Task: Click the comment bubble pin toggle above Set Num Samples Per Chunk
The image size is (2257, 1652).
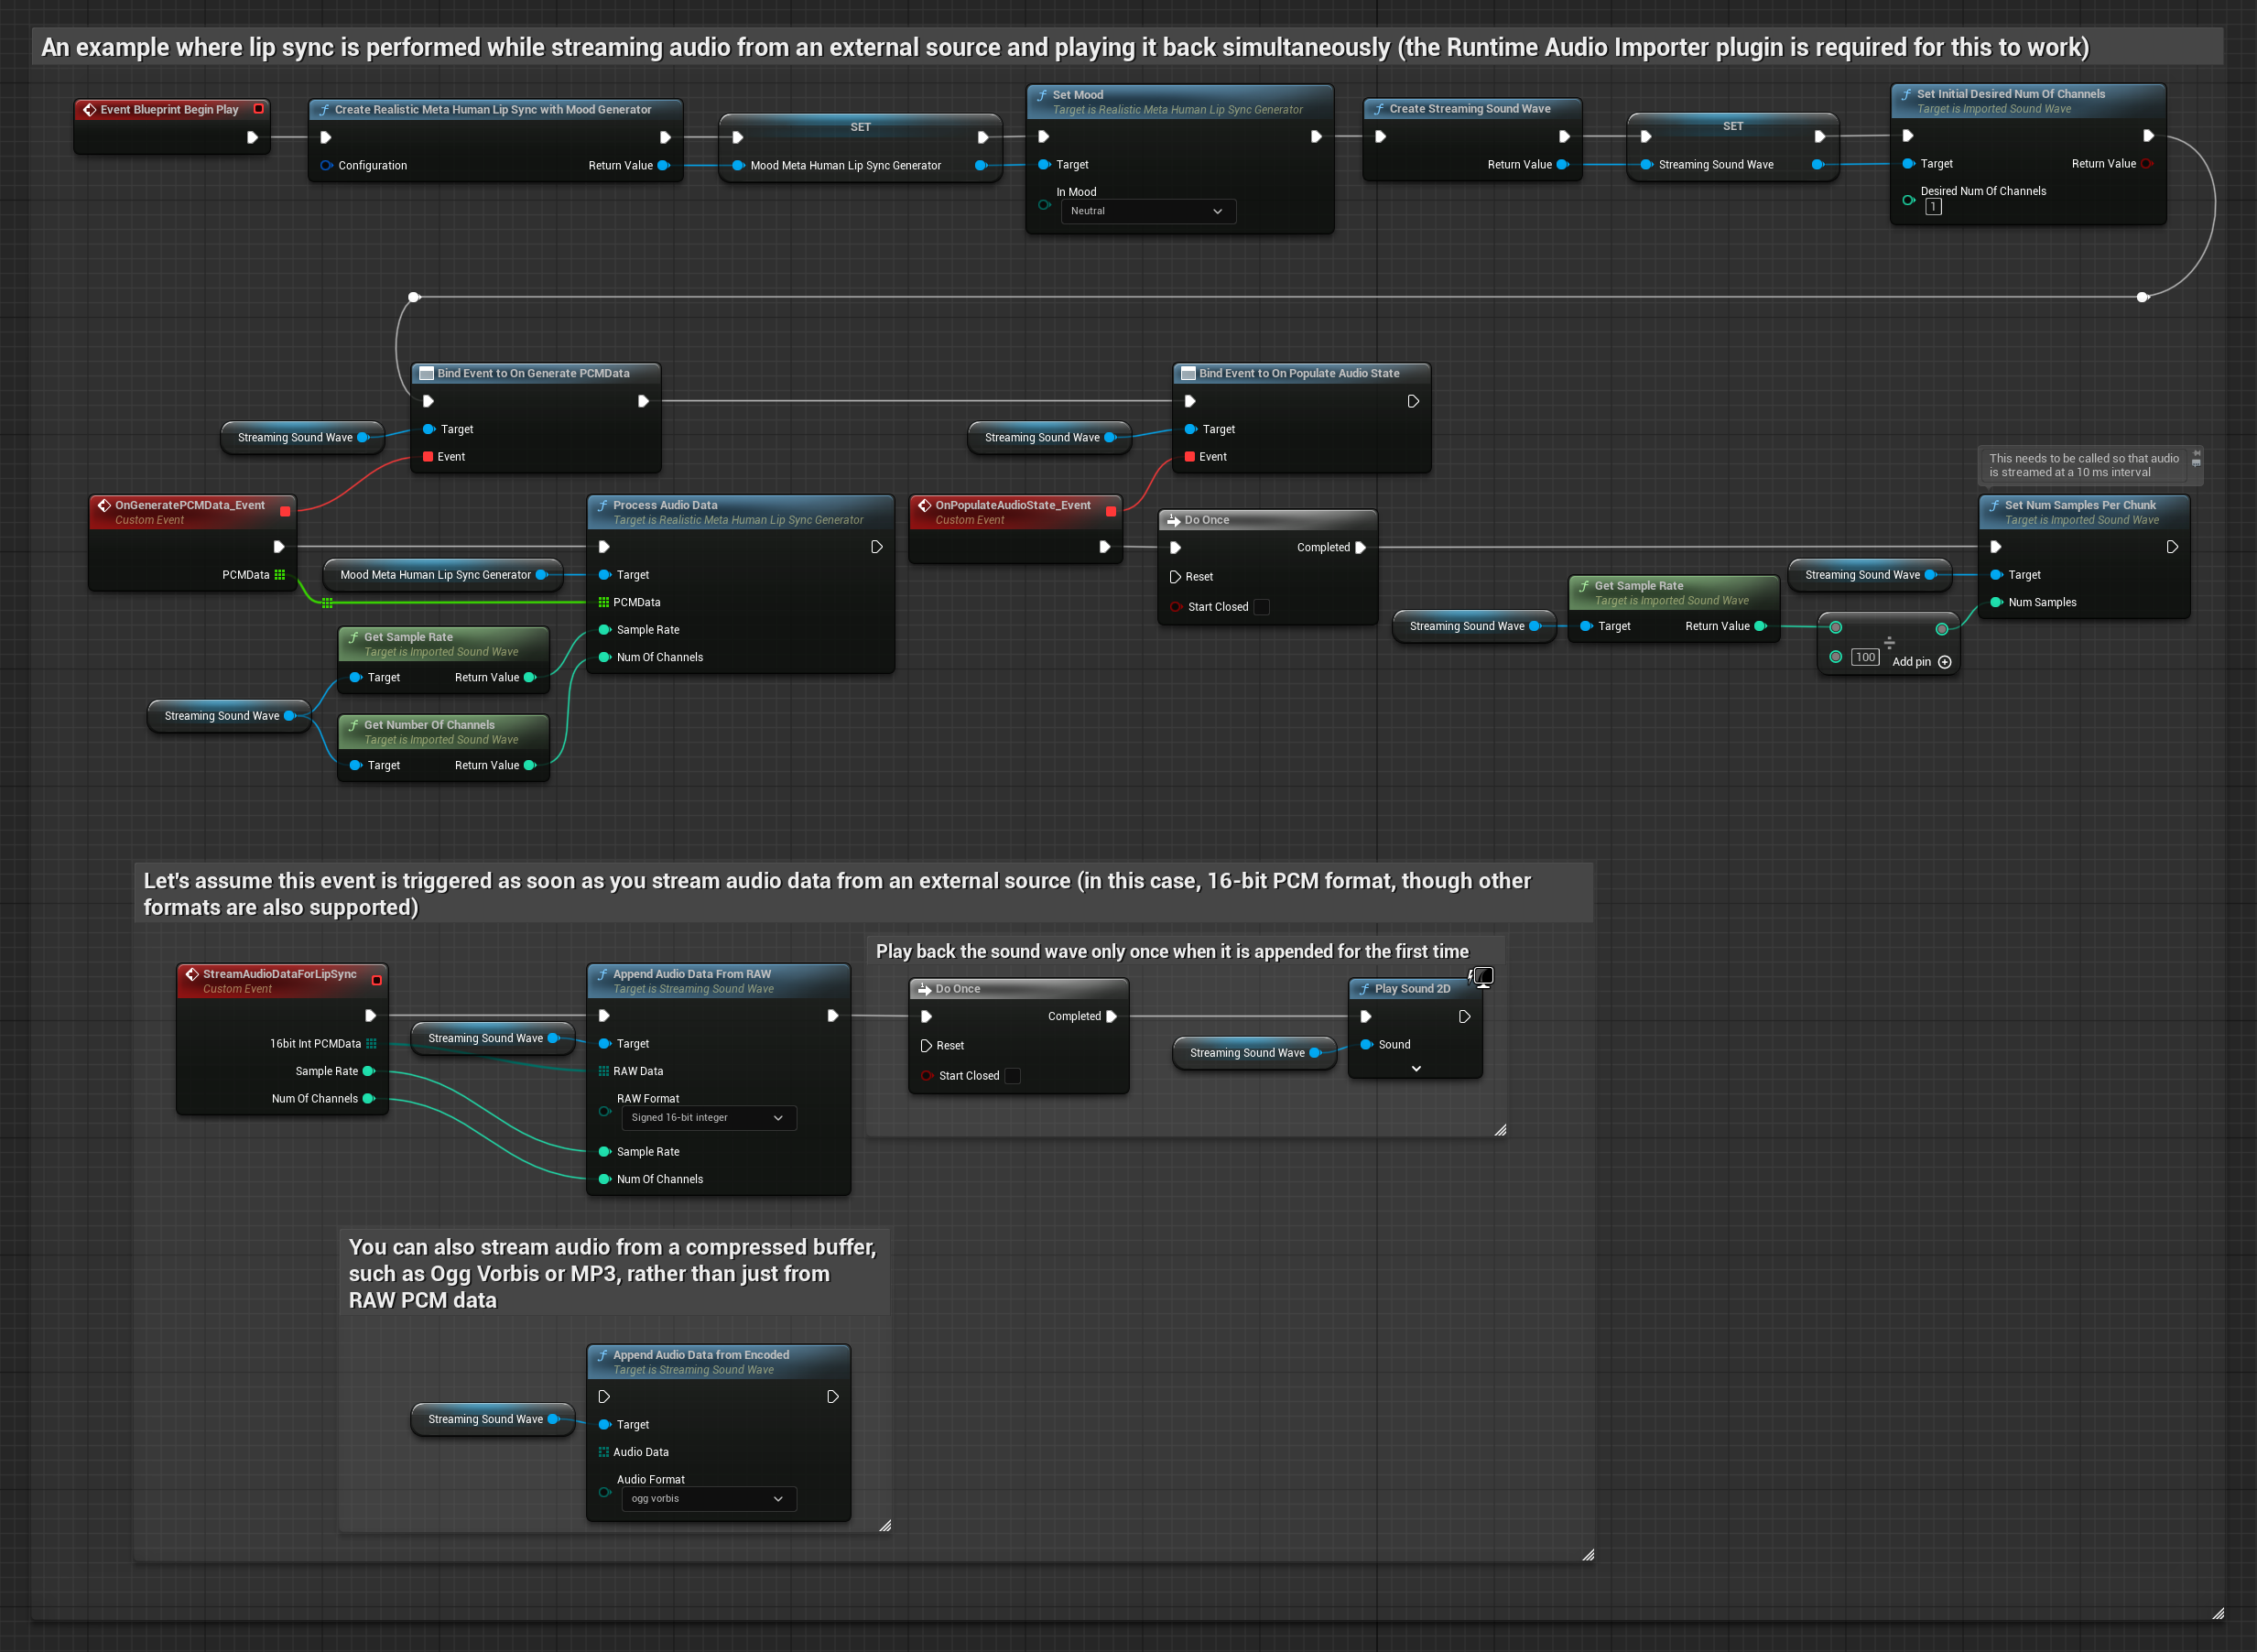Action: [x=2196, y=454]
